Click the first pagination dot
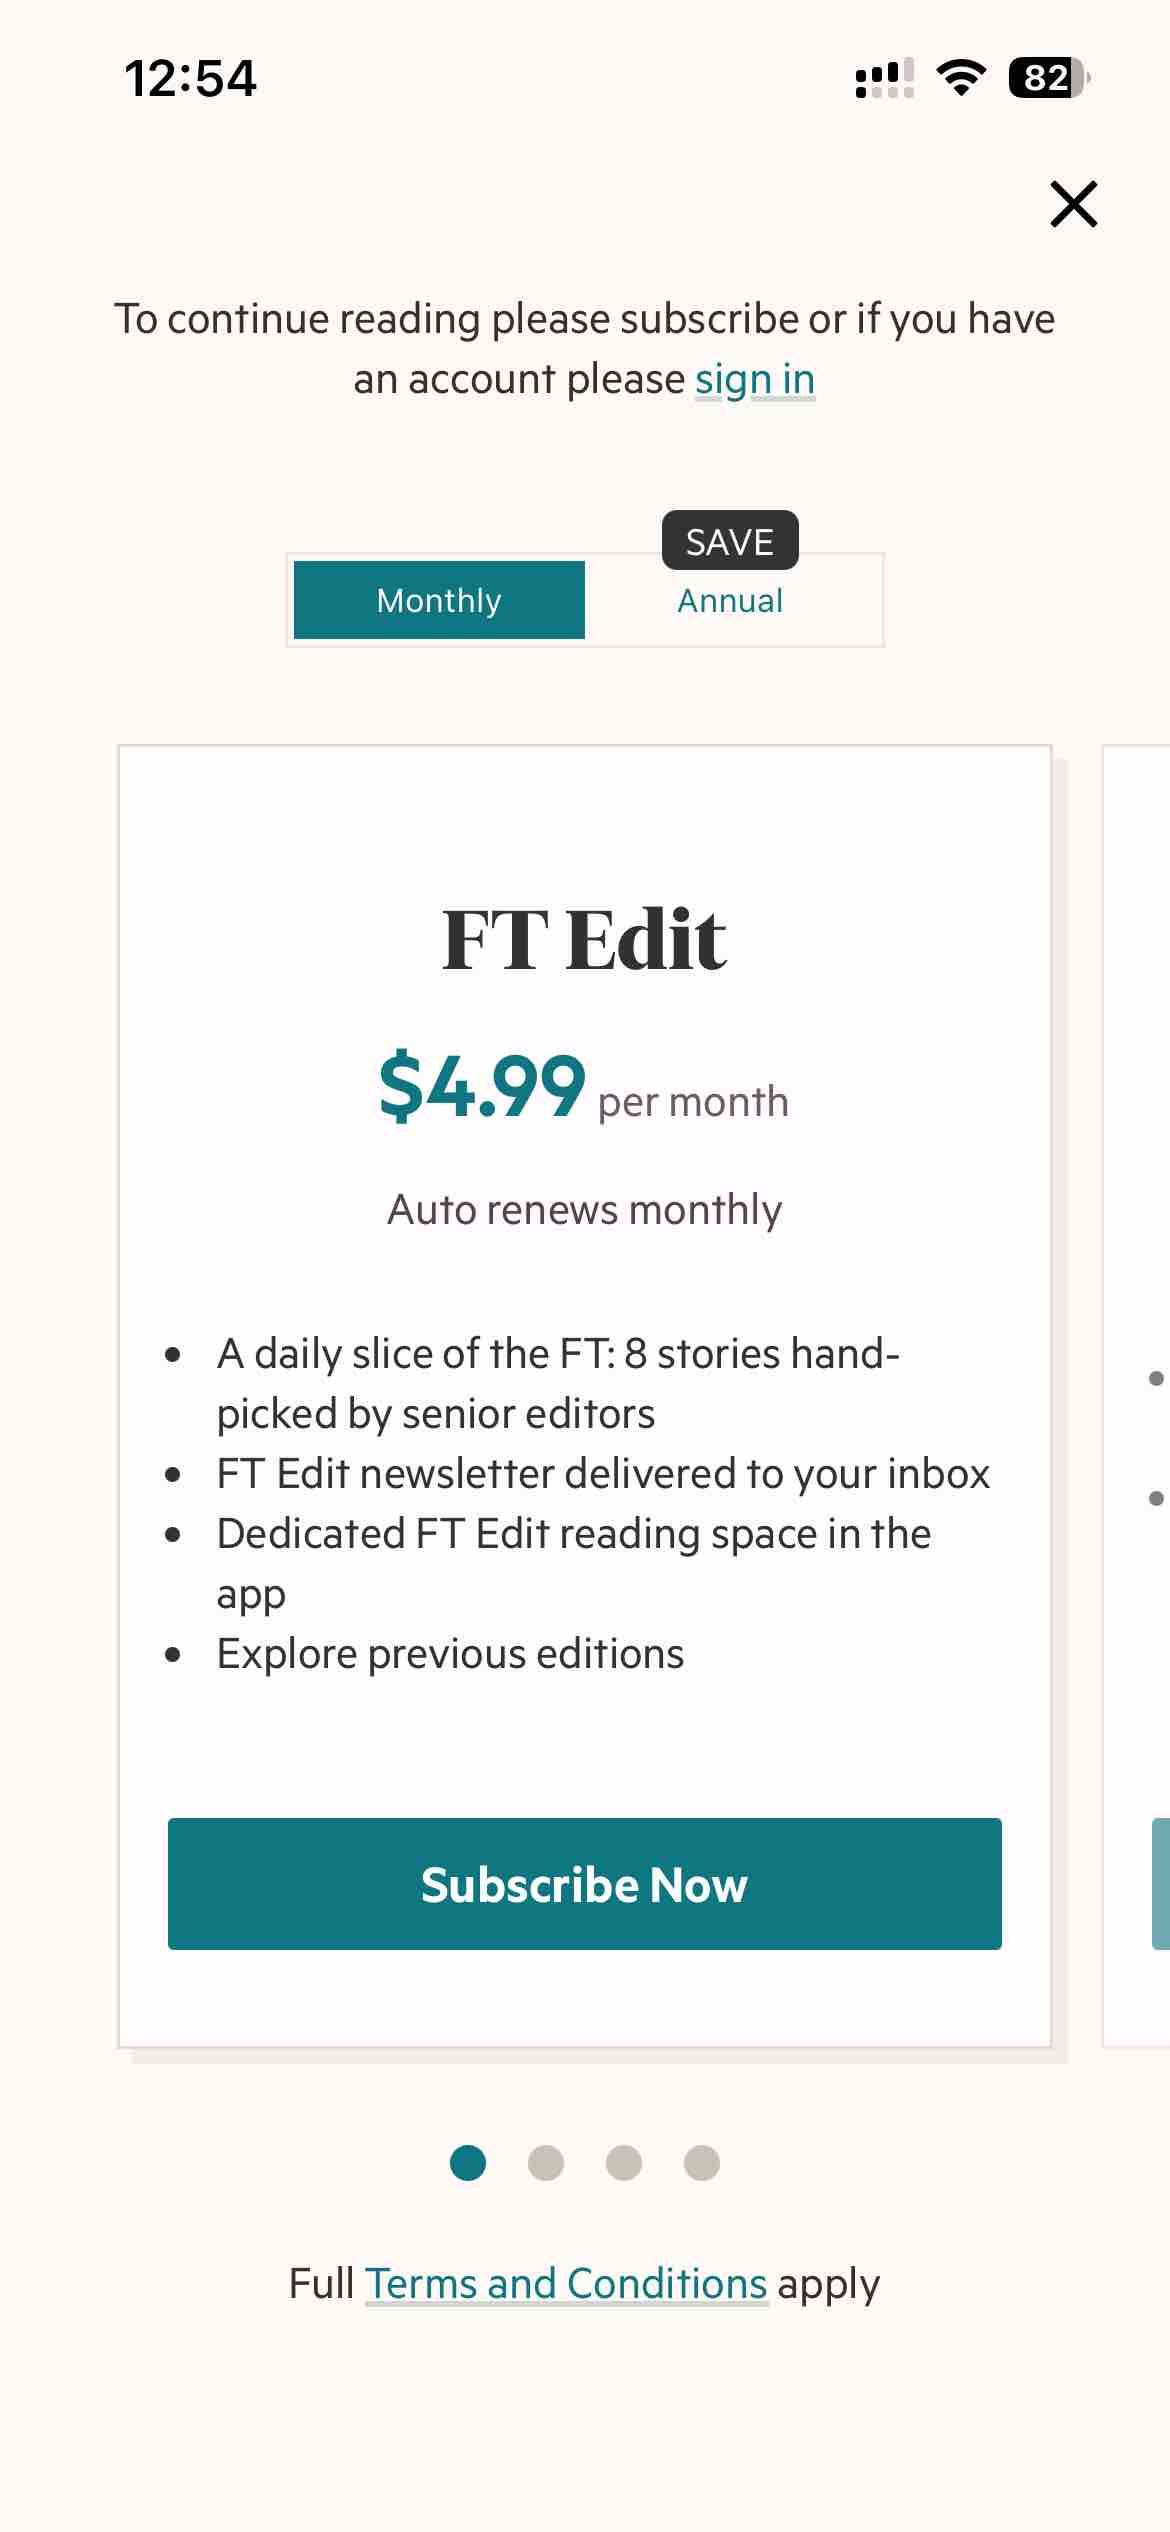Image resolution: width=1170 pixels, height=2532 pixels. [x=467, y=2162]
